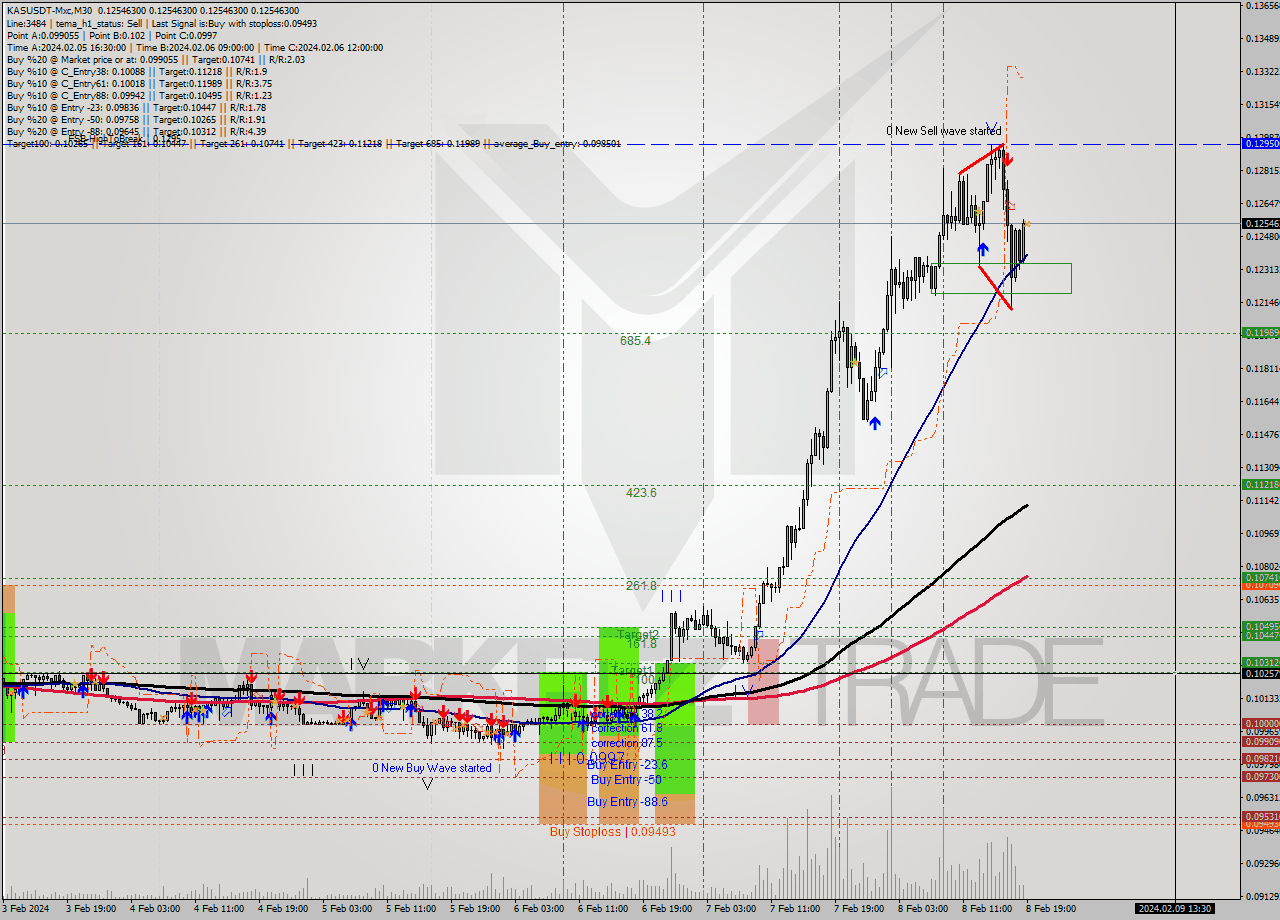This screenshot has height=920, width=1280.
Task: Click the 'Buy Entry -23.6' label
Action: (x=627, y=764)
